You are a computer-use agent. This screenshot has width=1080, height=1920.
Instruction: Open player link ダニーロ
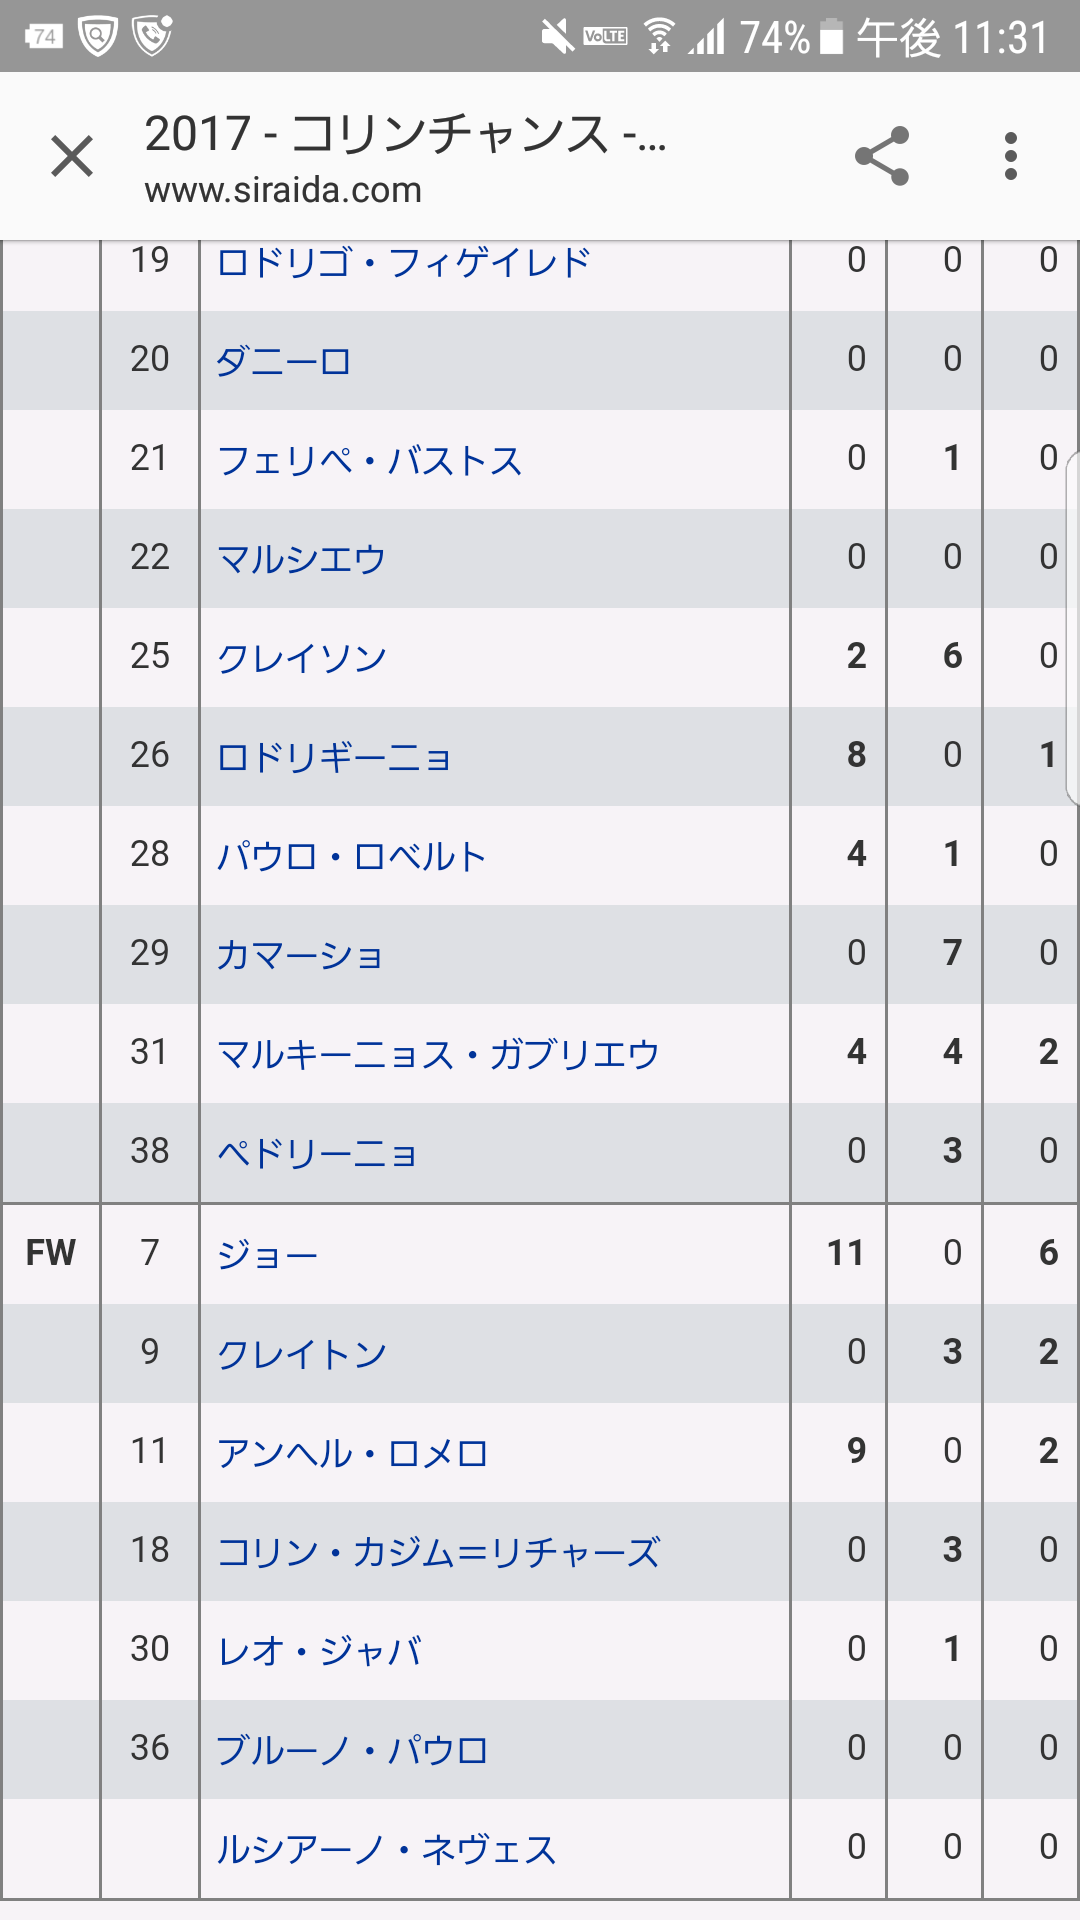click(284, 361)
